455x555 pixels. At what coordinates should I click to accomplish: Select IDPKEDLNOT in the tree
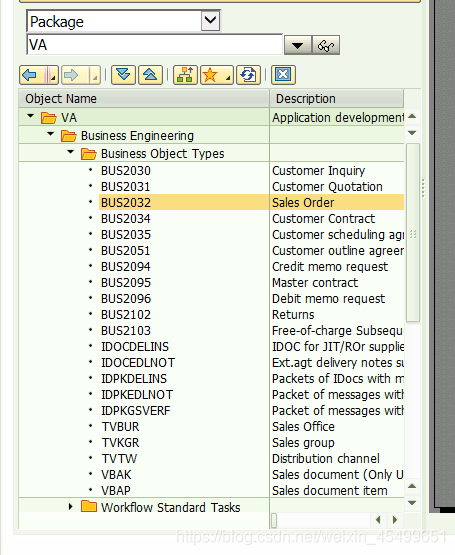(x=137, y=394)
